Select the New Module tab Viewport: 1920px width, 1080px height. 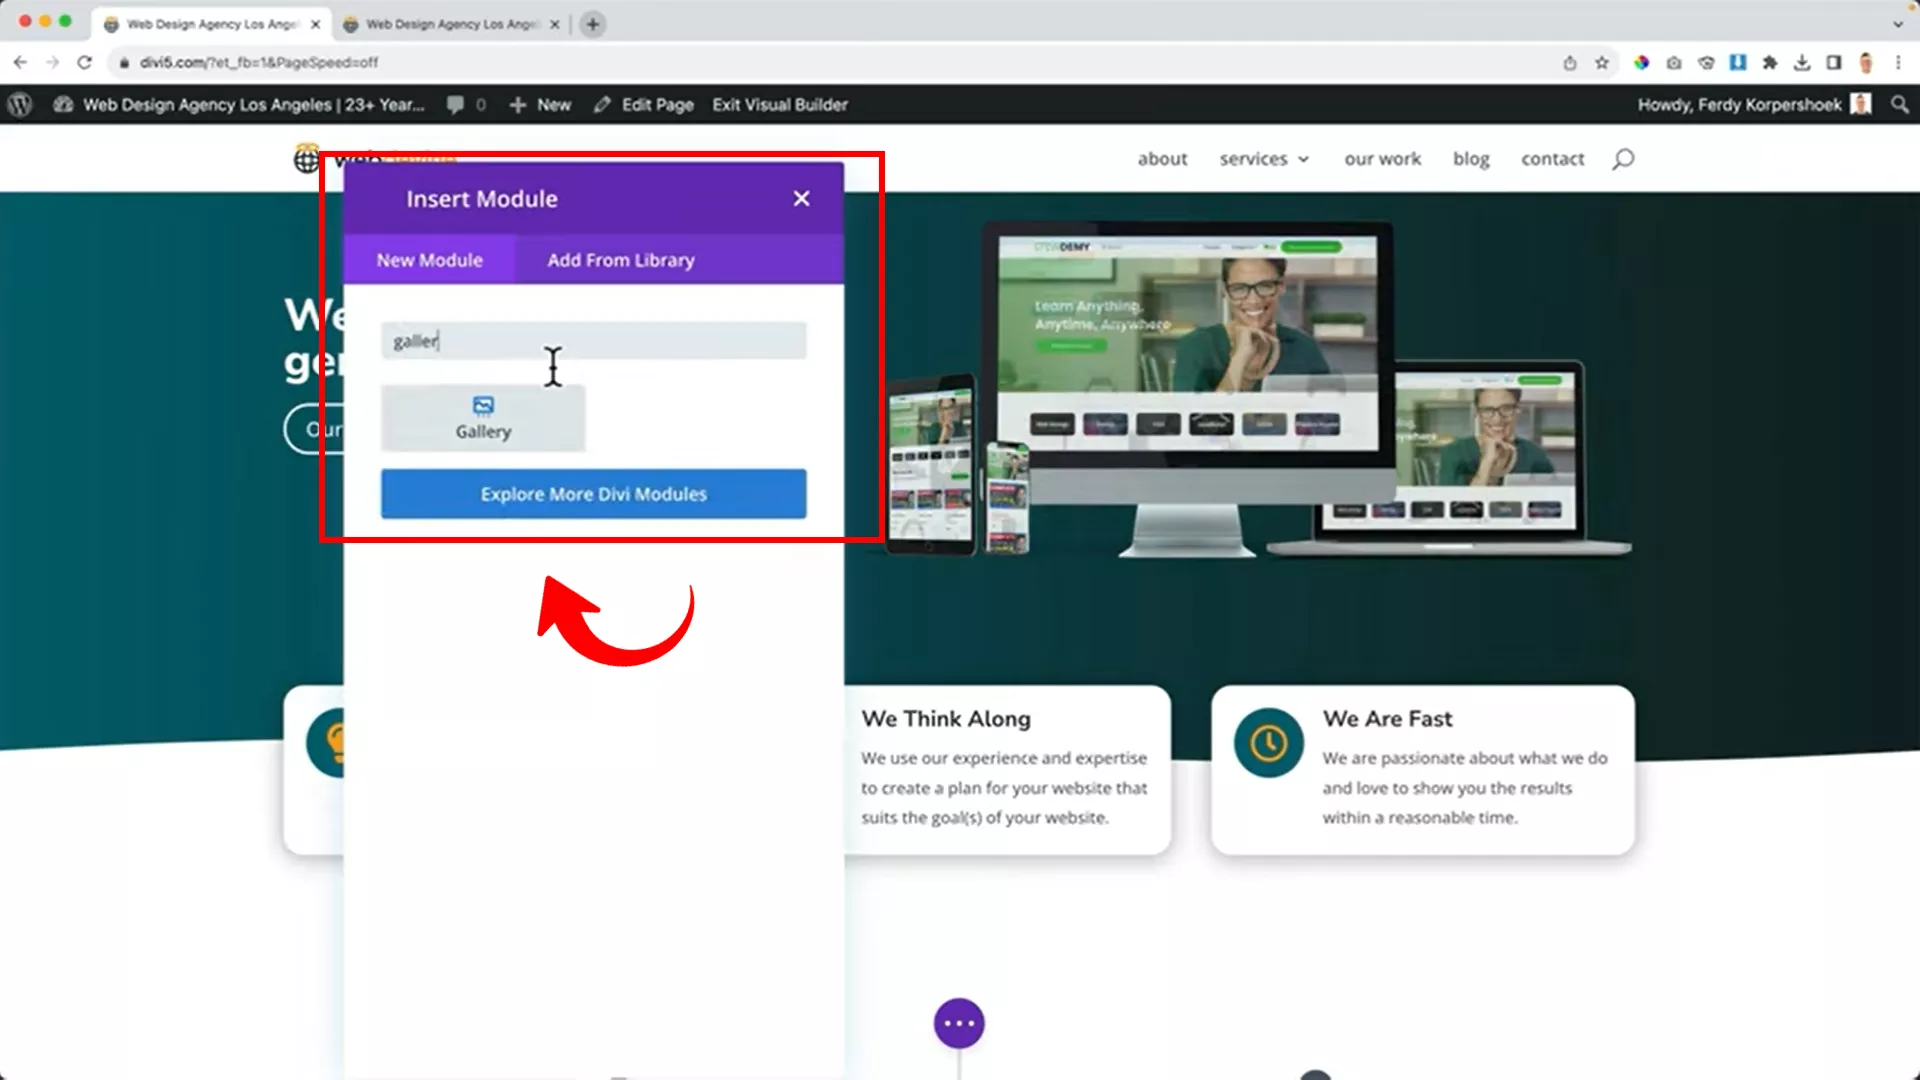click(x=429, y=260)
